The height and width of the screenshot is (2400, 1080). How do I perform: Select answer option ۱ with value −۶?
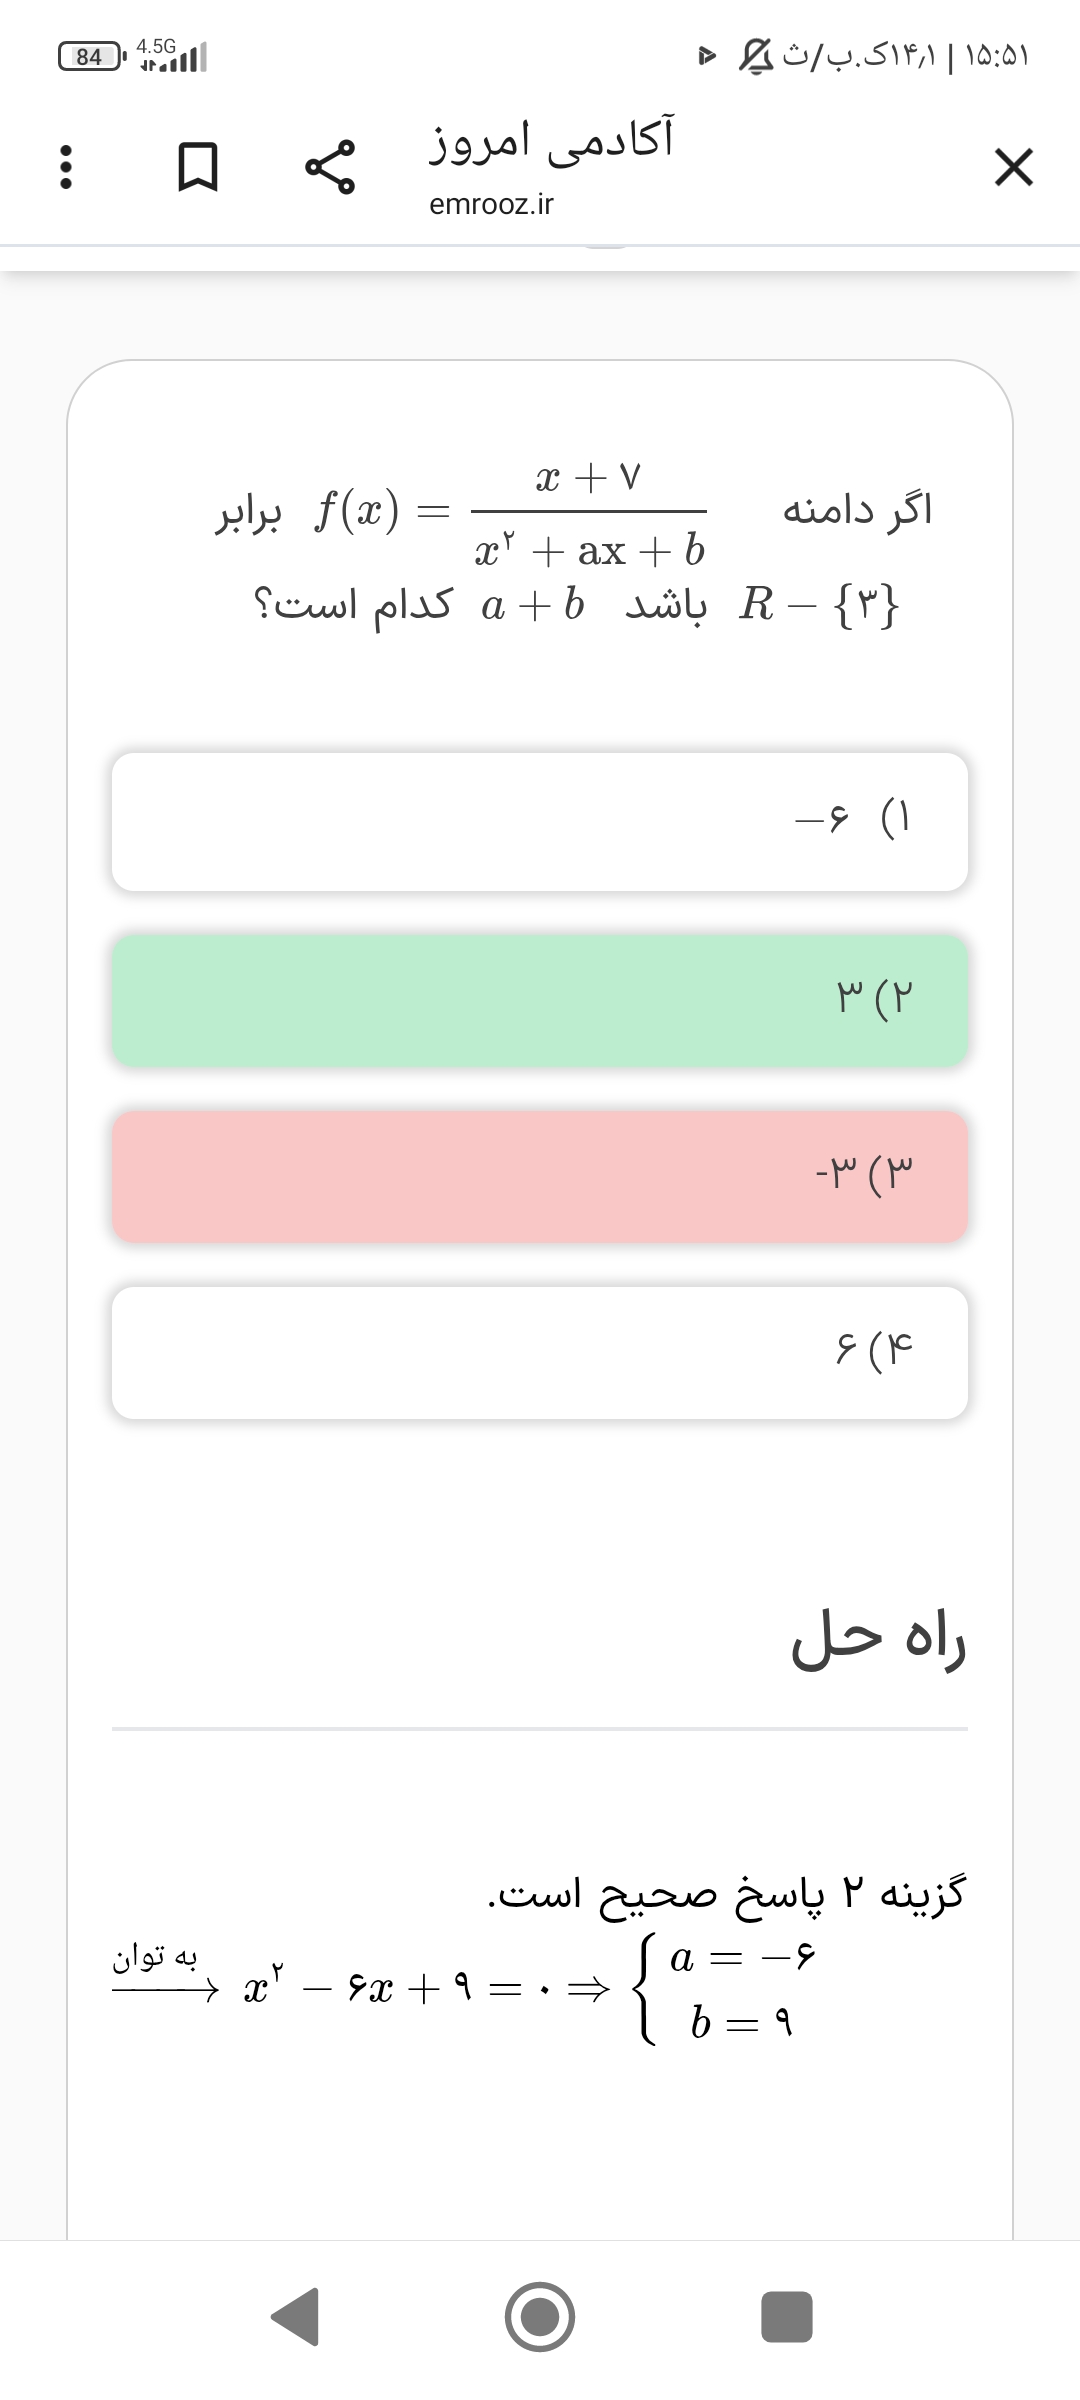pos(540,822)
